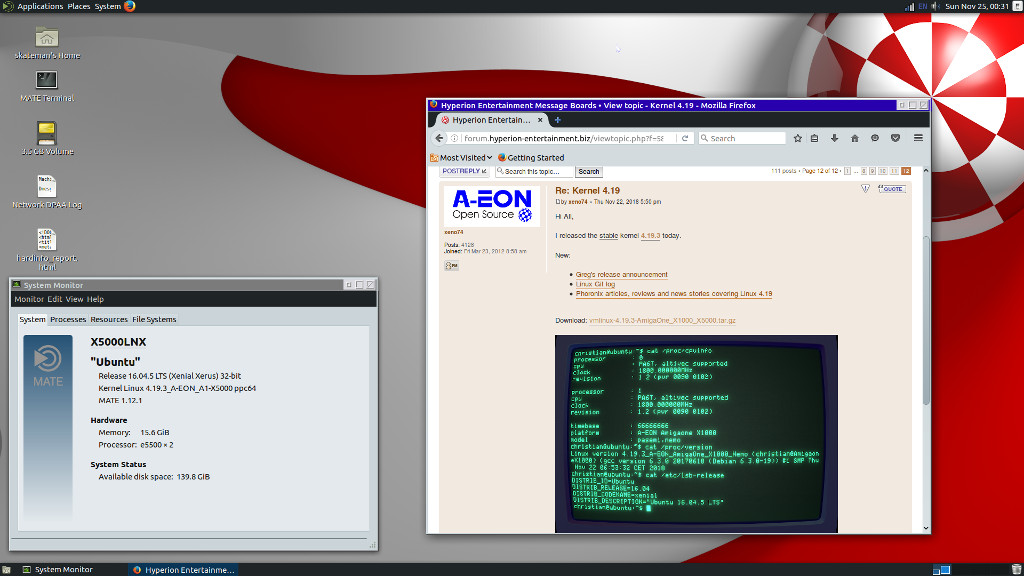Screen dimensions: 1024x576
Task: Go back in Firefox with the back arrow
Action: 439,138
